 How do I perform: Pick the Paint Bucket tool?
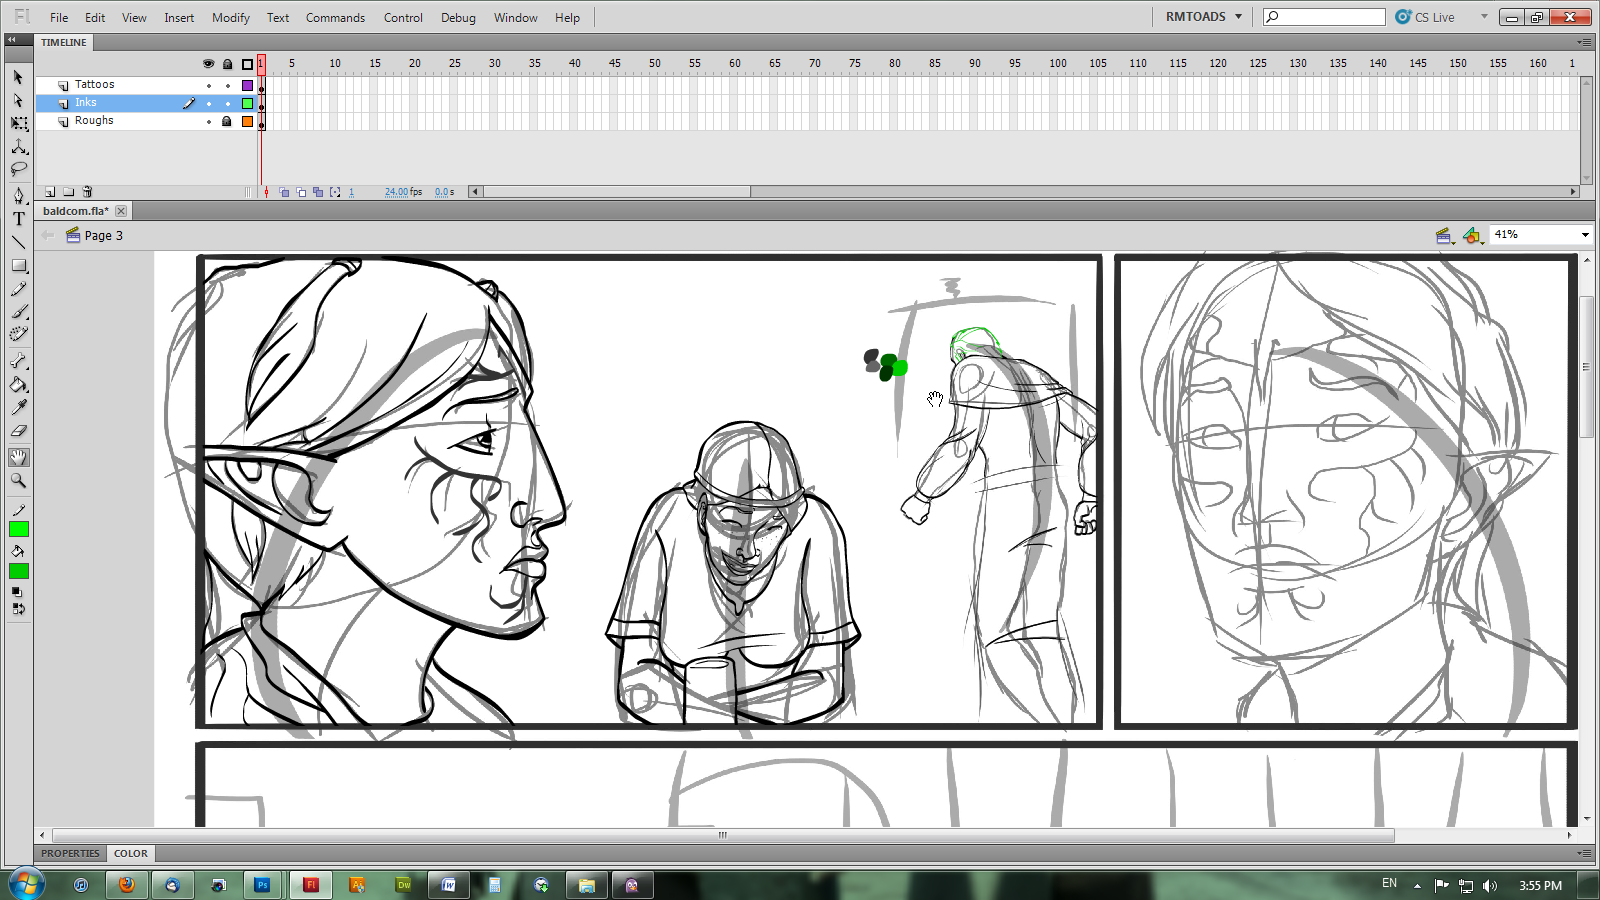[x=19, y=385]
